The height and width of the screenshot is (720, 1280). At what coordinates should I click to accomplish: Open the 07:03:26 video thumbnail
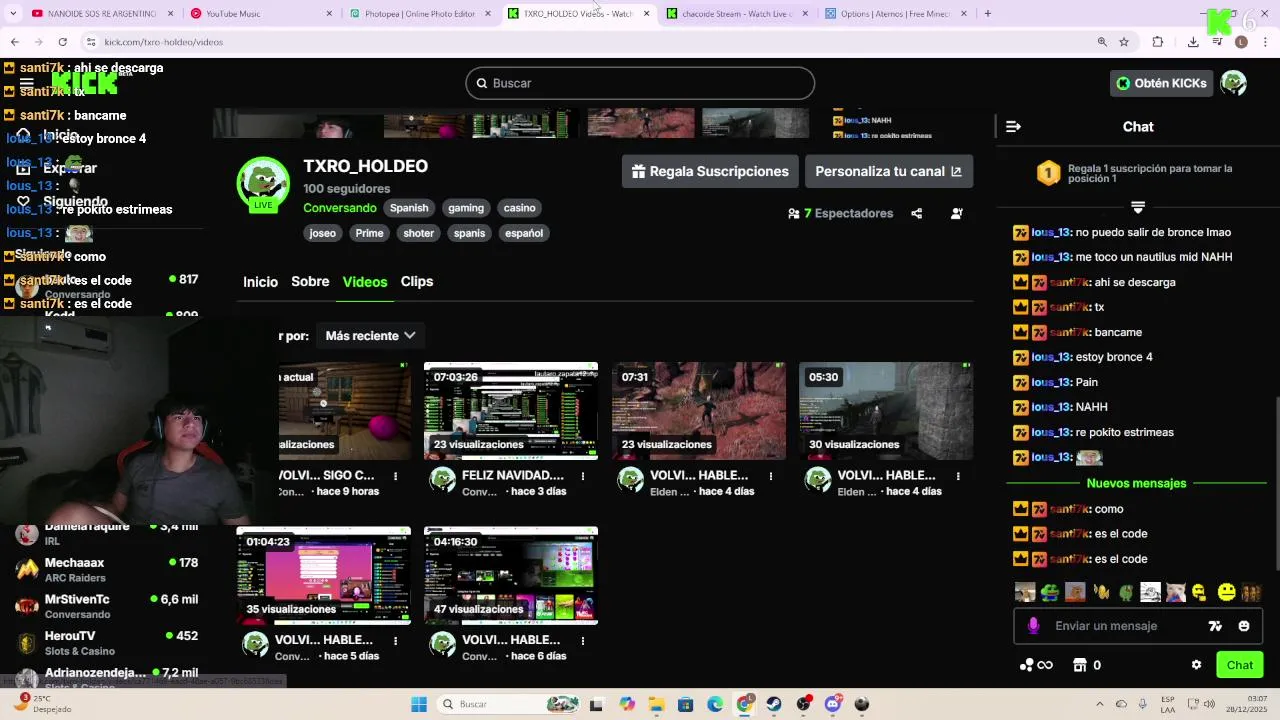(x=511, y=411)
